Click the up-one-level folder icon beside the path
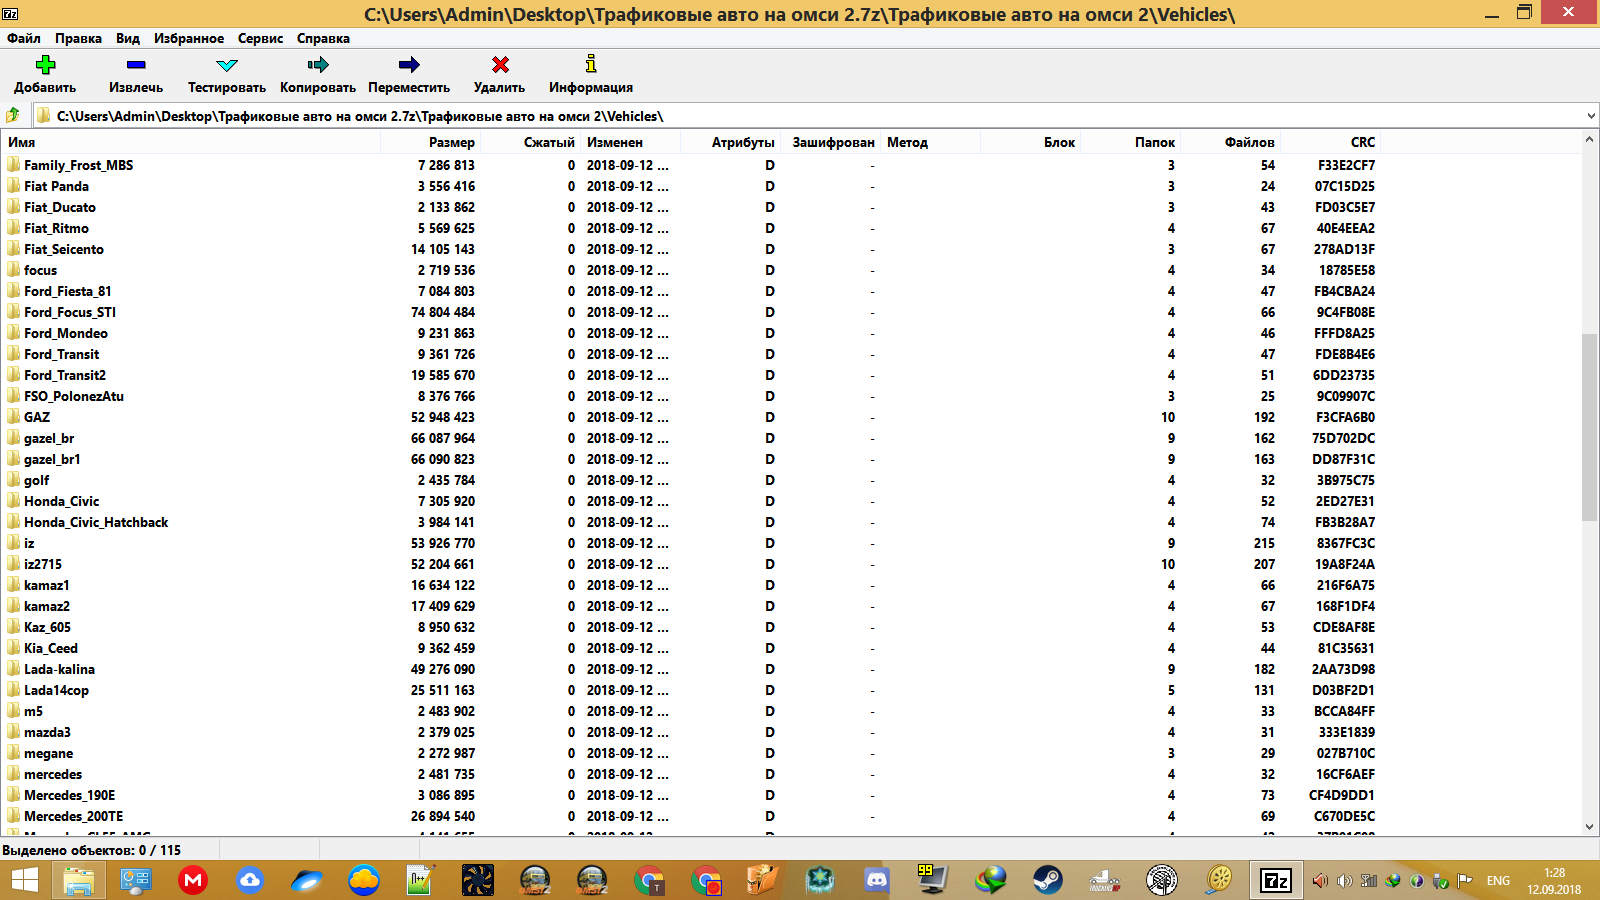The image size is (1600, 900). pyautogui.click(x=13, y=115)
